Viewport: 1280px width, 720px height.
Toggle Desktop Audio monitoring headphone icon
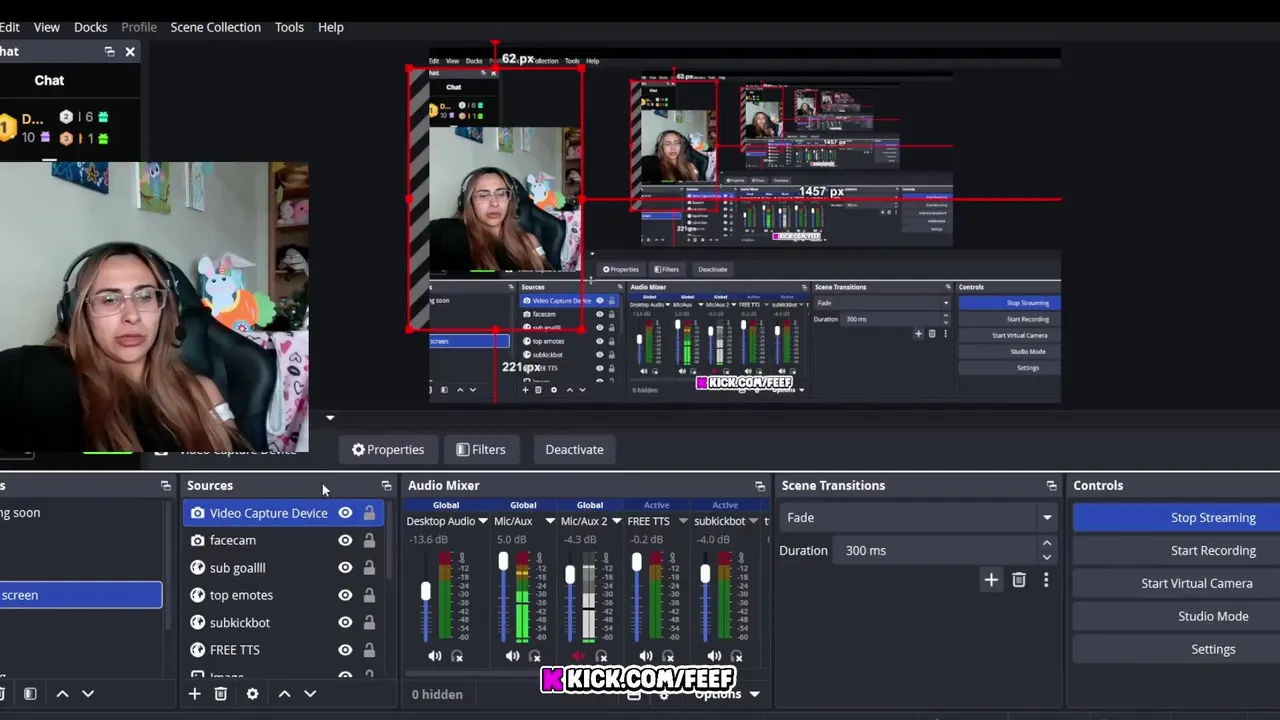(x=457, y=656)
